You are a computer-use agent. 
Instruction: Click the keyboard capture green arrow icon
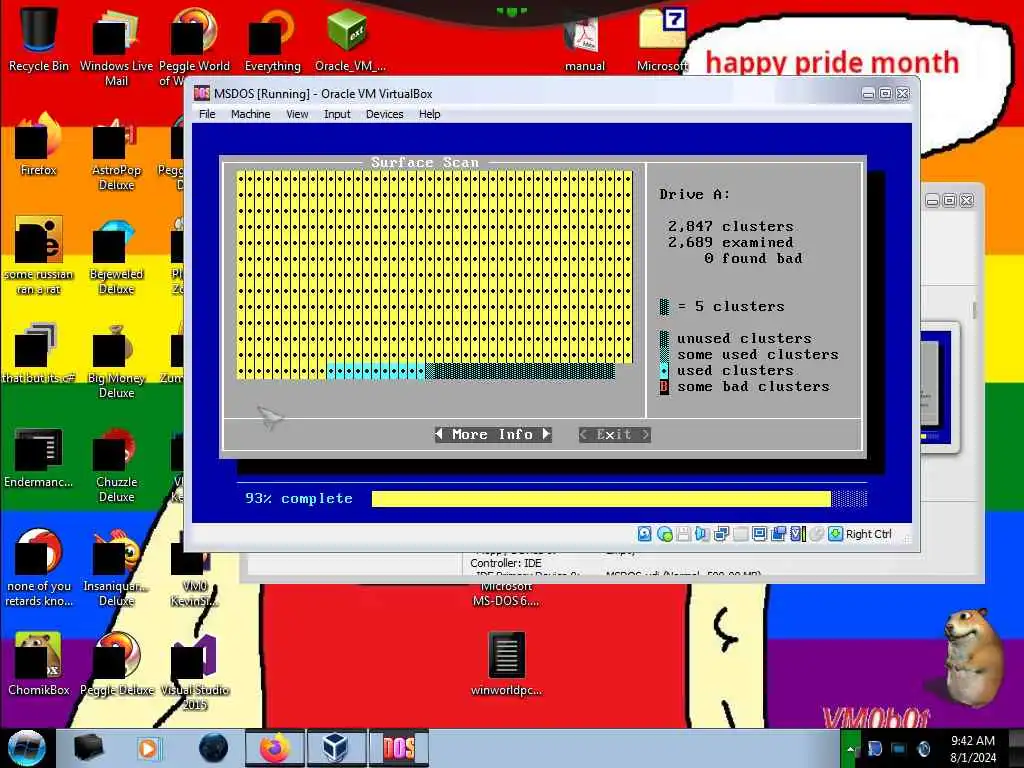(835, 534)
